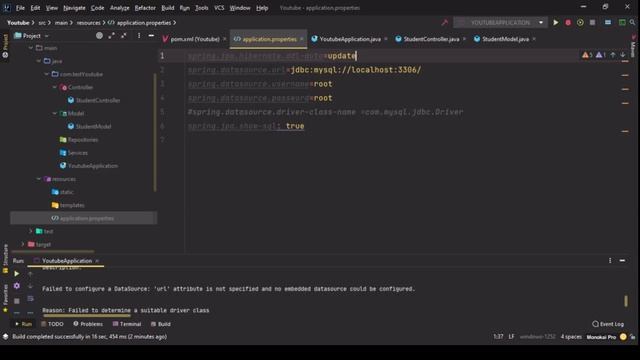
Task: Close the application.properties tab
Action: (302, 39)
